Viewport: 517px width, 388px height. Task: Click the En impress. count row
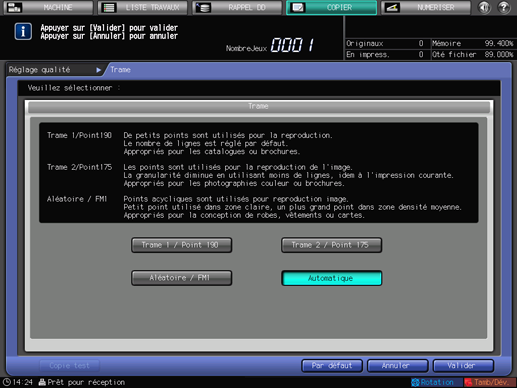coord(387,54)
